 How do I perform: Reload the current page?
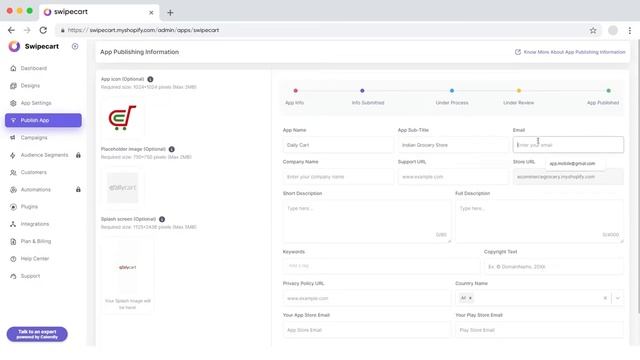(43, 30)
